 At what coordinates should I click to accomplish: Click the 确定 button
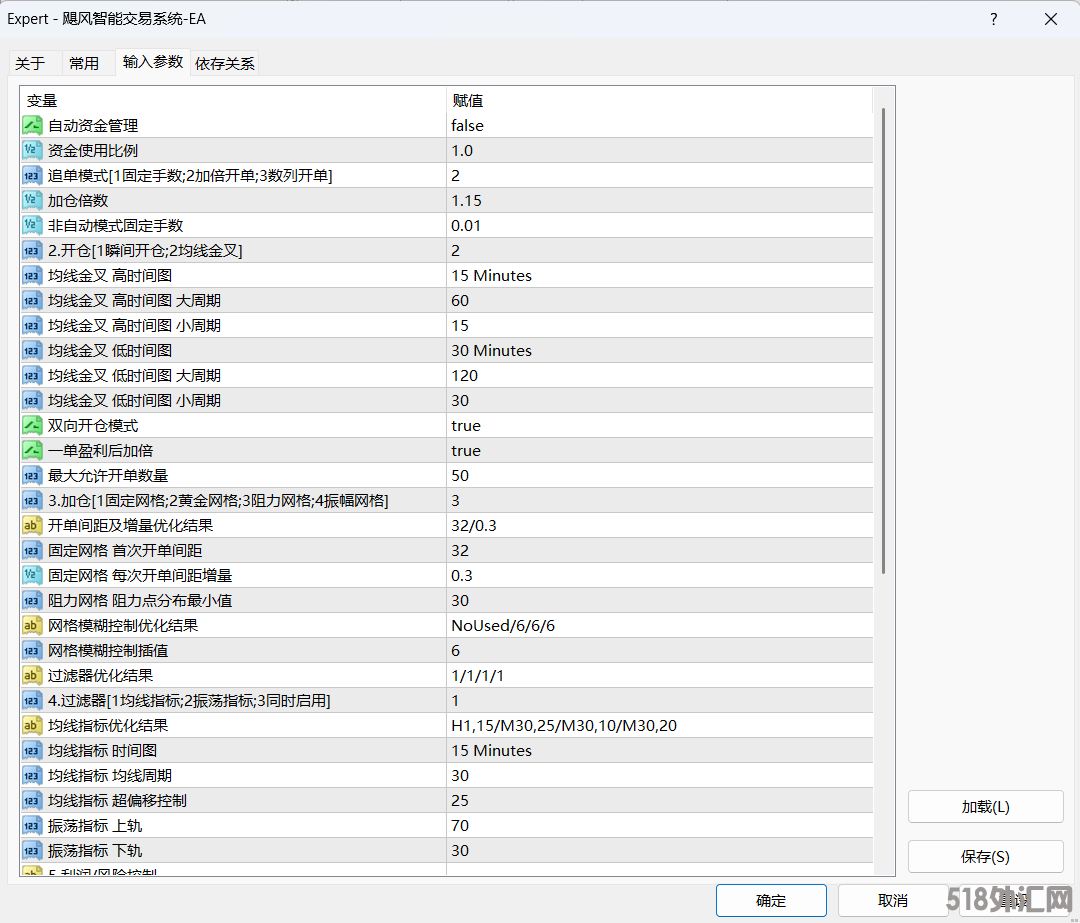tap(771, 900)
